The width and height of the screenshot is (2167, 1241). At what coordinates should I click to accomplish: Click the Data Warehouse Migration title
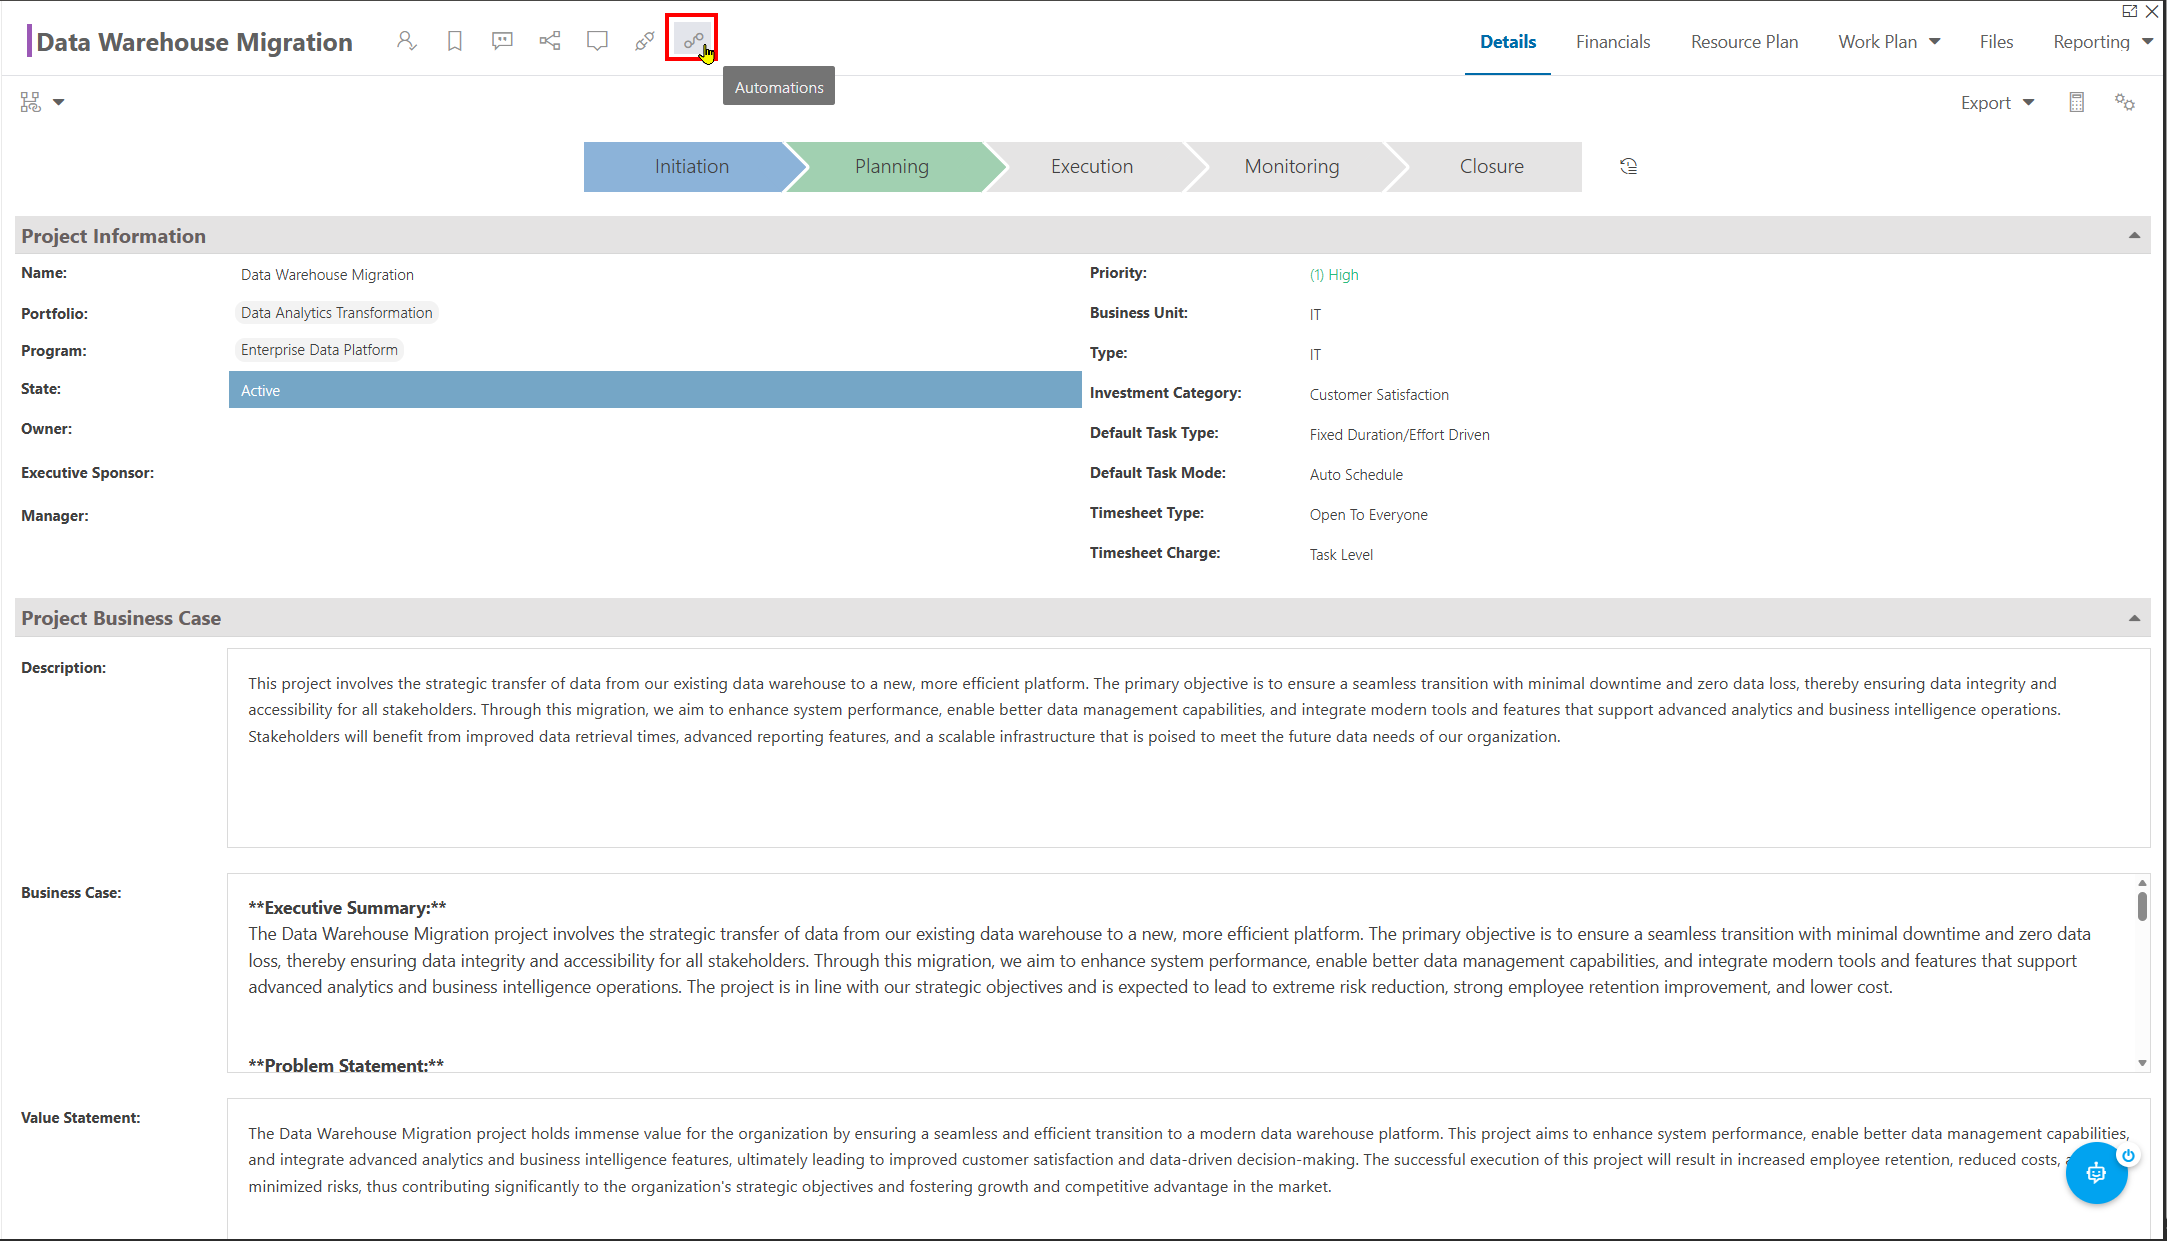194,42
